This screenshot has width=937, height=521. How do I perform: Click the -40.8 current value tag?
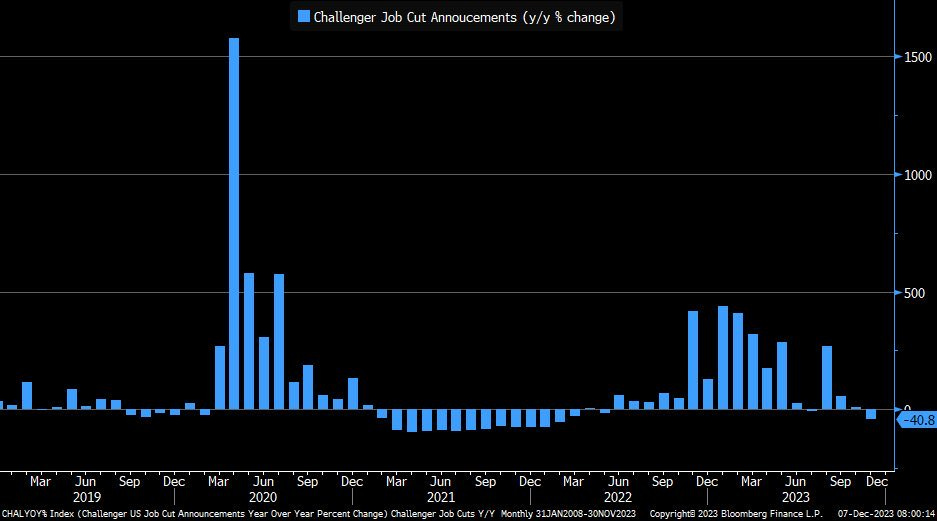[915, 421]
